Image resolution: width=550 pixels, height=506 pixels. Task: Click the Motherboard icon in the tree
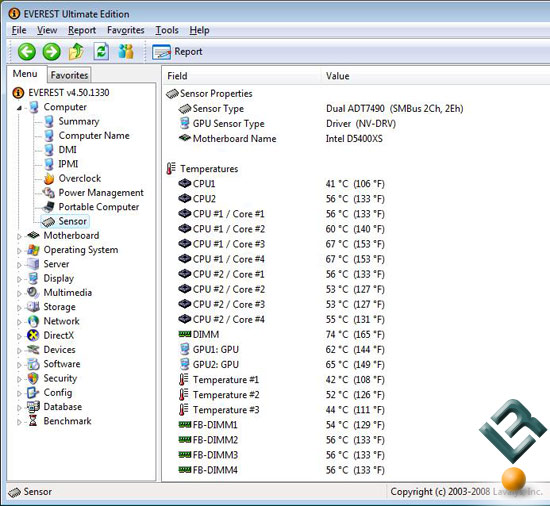[x=33, y=235]
